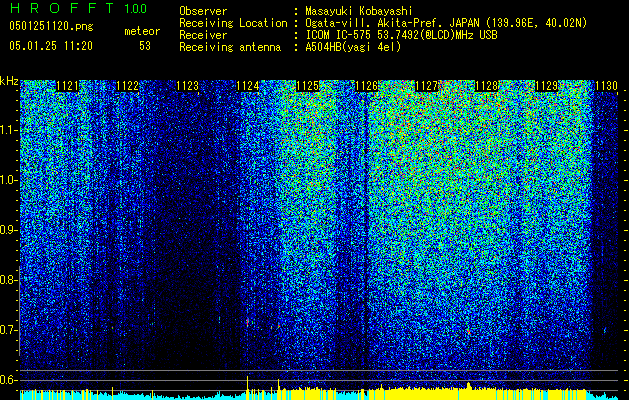
Task: Click the 1125 time marker
Action: click(x=307, y=86)
